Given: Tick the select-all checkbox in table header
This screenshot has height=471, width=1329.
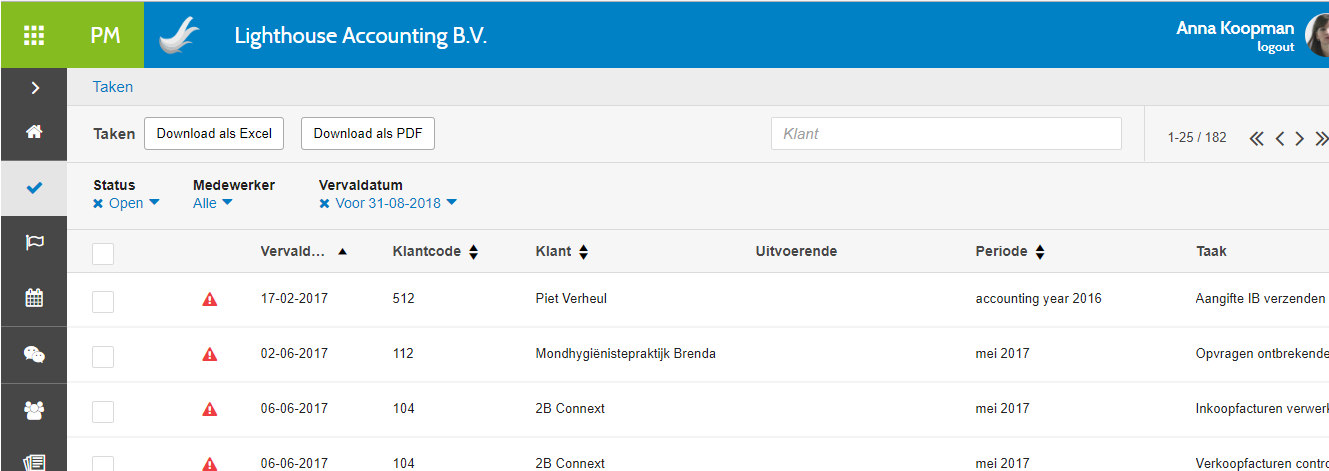Looking at the screenshot, I should click(103, 253).
